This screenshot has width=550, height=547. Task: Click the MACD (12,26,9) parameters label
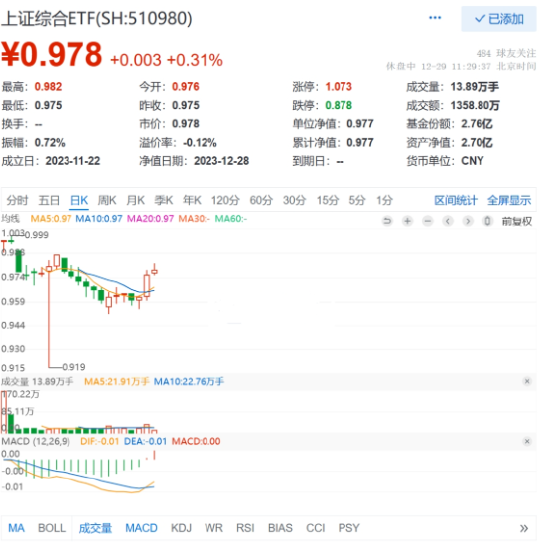35,441
